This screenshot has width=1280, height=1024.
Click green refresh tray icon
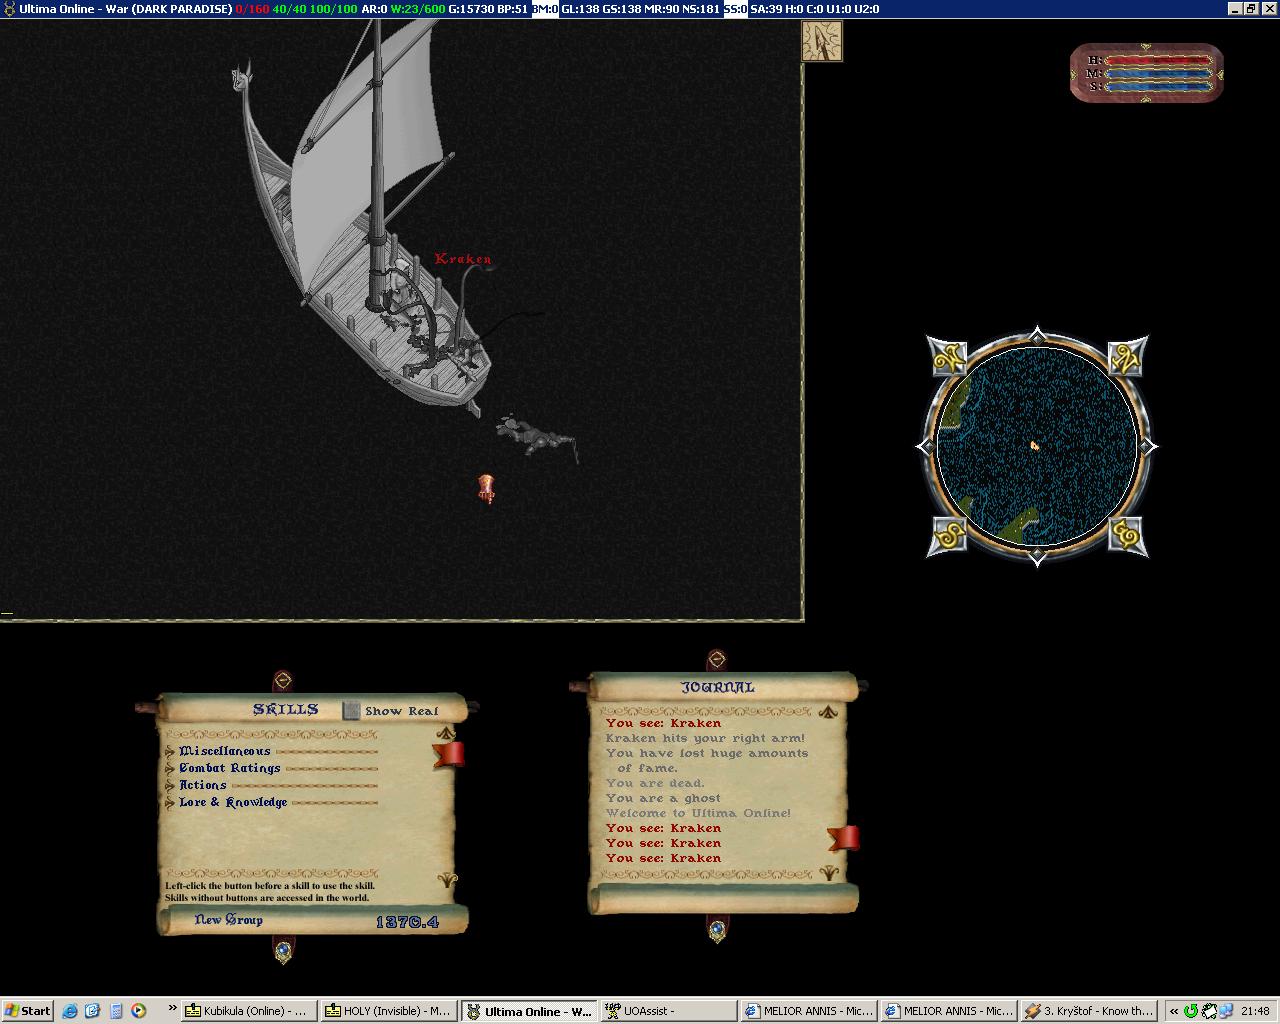[1192, 1011]
